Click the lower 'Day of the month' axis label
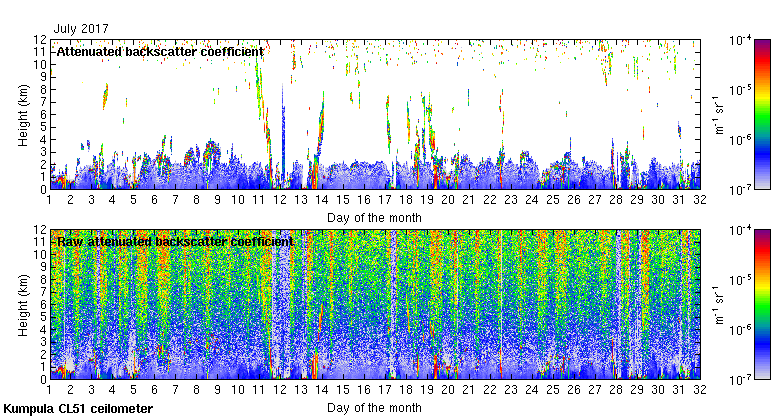 373,408
